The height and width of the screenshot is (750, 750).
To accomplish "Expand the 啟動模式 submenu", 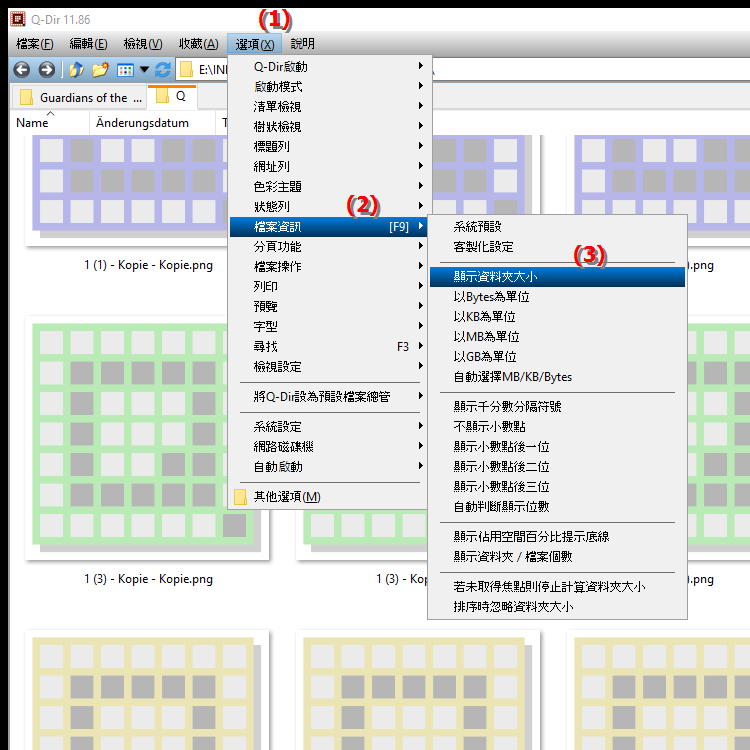I will tap(330, 87).
